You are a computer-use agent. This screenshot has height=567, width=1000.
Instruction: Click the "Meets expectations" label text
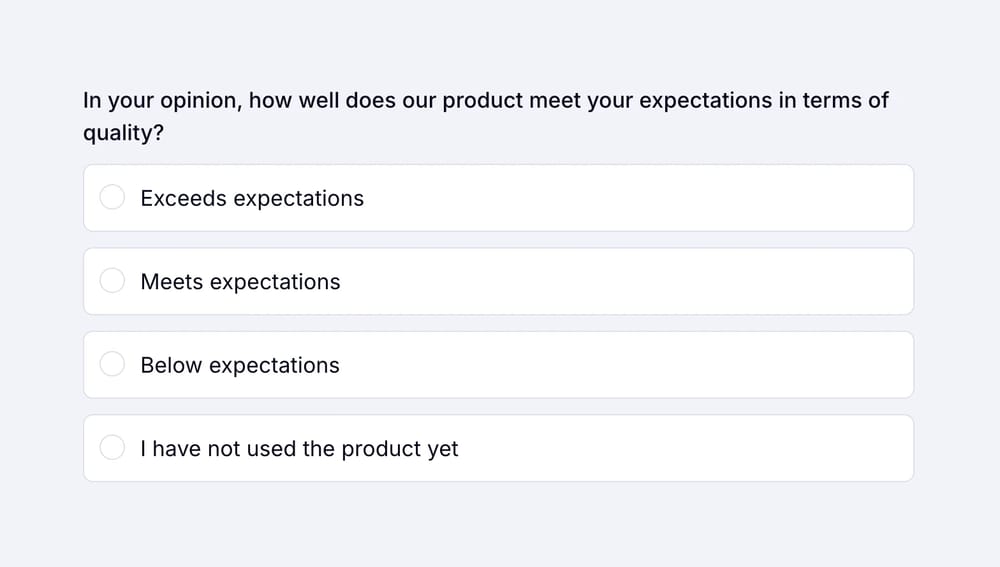pos(240,282)
